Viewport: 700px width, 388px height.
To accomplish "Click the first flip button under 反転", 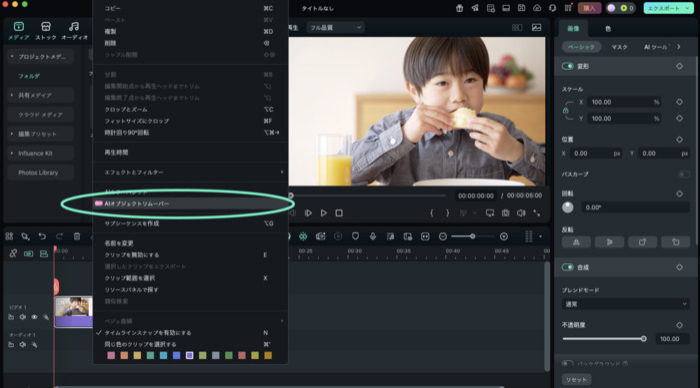I will tap(576, 242).
